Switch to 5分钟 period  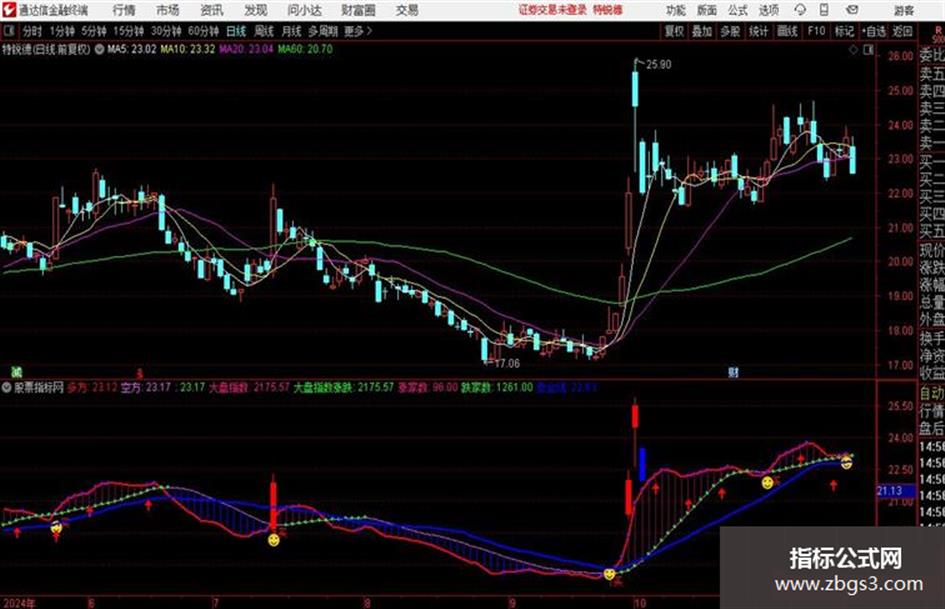(94, 31)
